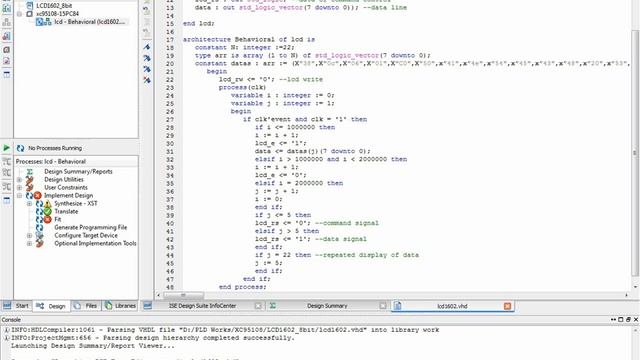Screen dimensions: 640x360
Task: Click the editor horizontal scrollbar left arrow
Action: tap(159, 295)
